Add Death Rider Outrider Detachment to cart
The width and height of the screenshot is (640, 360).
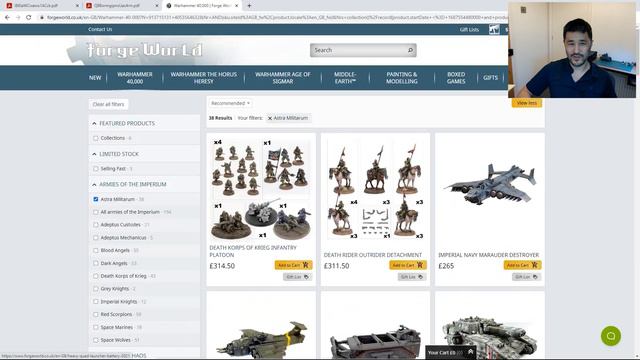pos(408,265)
